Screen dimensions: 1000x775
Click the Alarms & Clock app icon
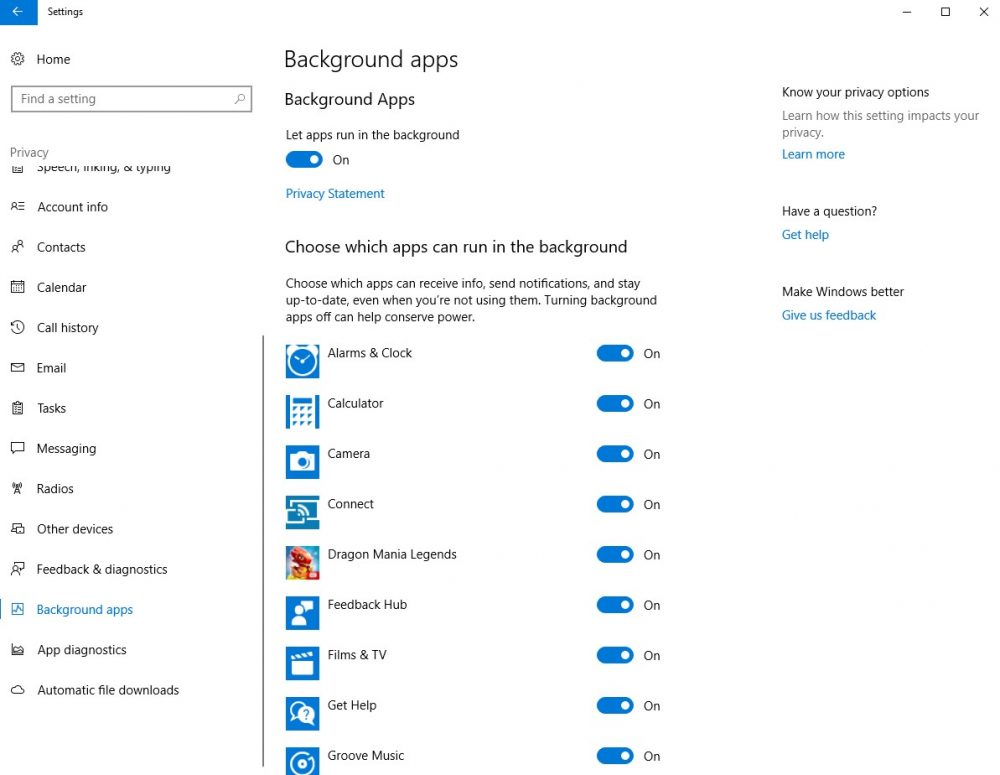(302, 361)
